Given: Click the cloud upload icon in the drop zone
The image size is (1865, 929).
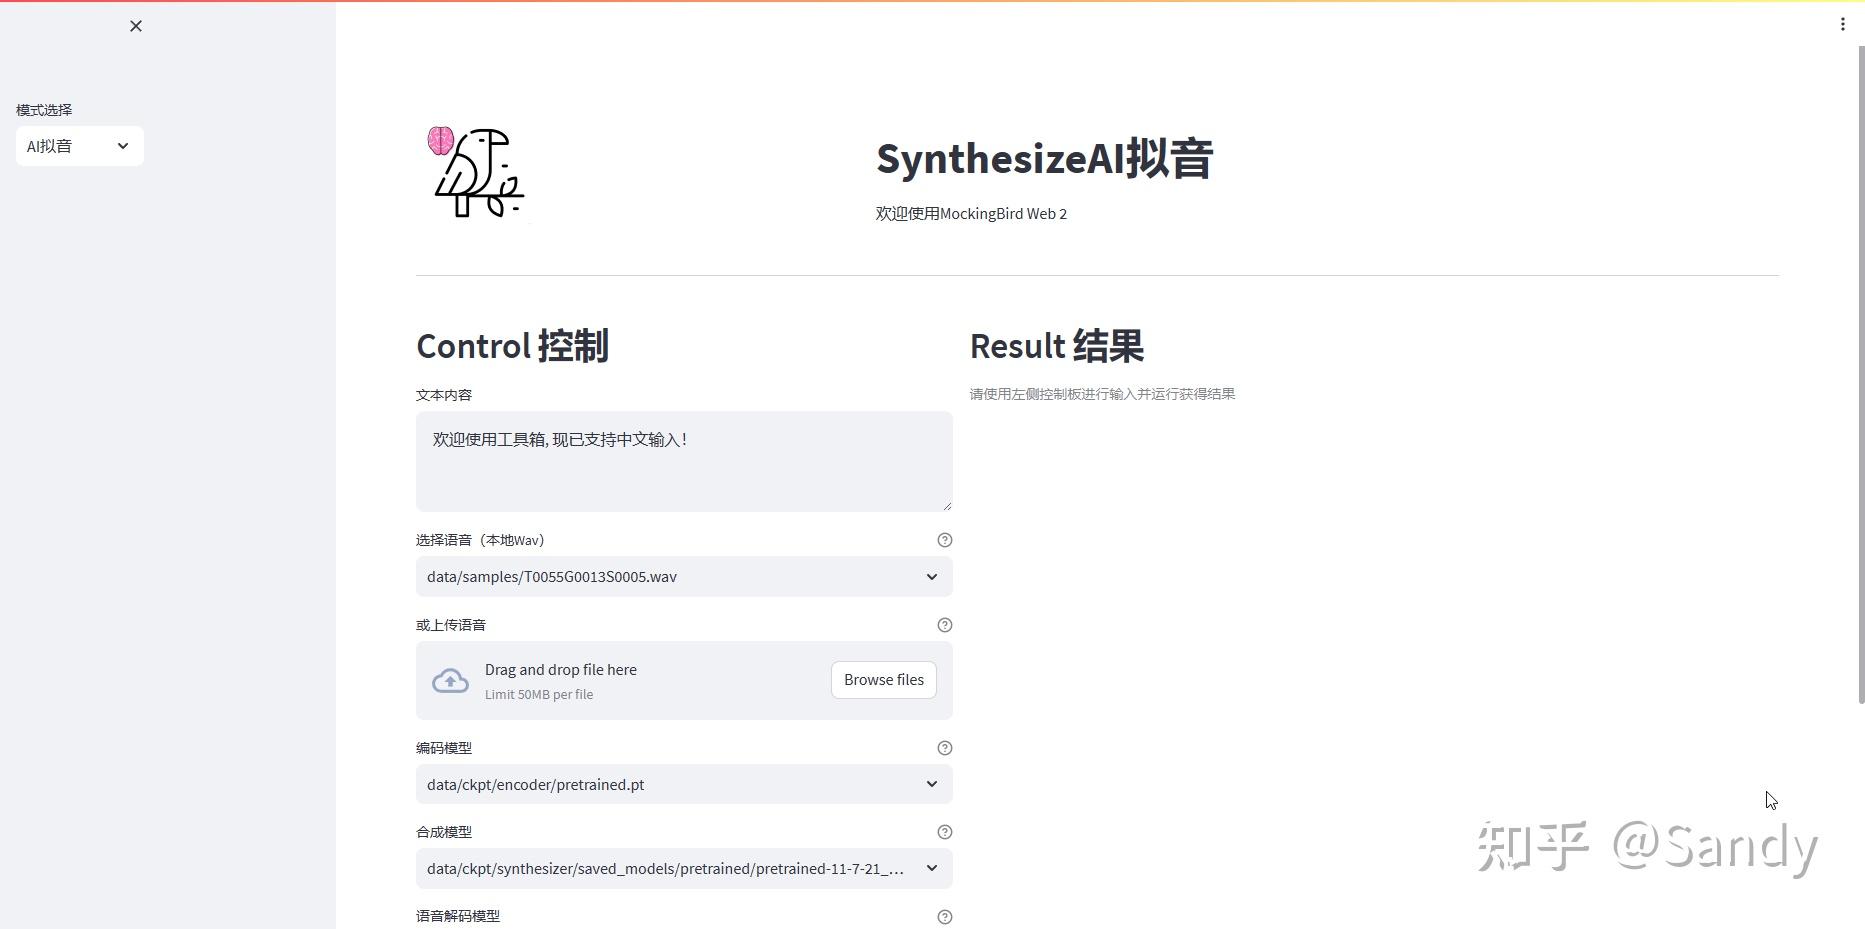Looking at the screenshot, I should [450, 680].
